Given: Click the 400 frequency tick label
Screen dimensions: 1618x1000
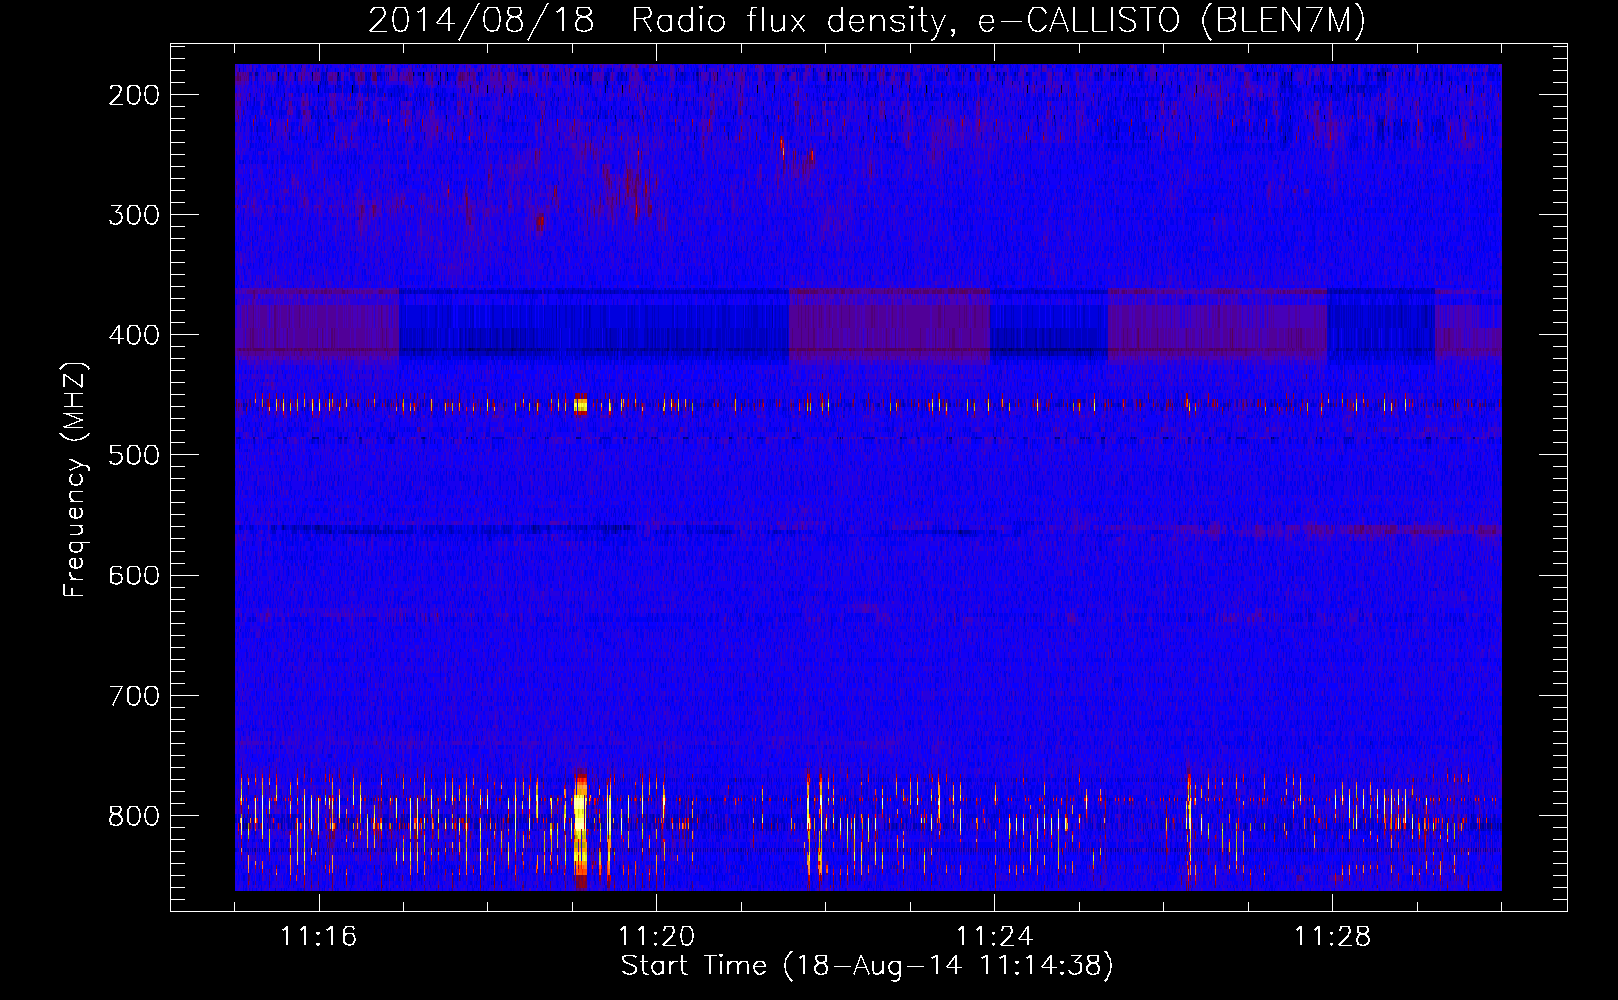Looking at the screenshot, I should pos(133,335).
